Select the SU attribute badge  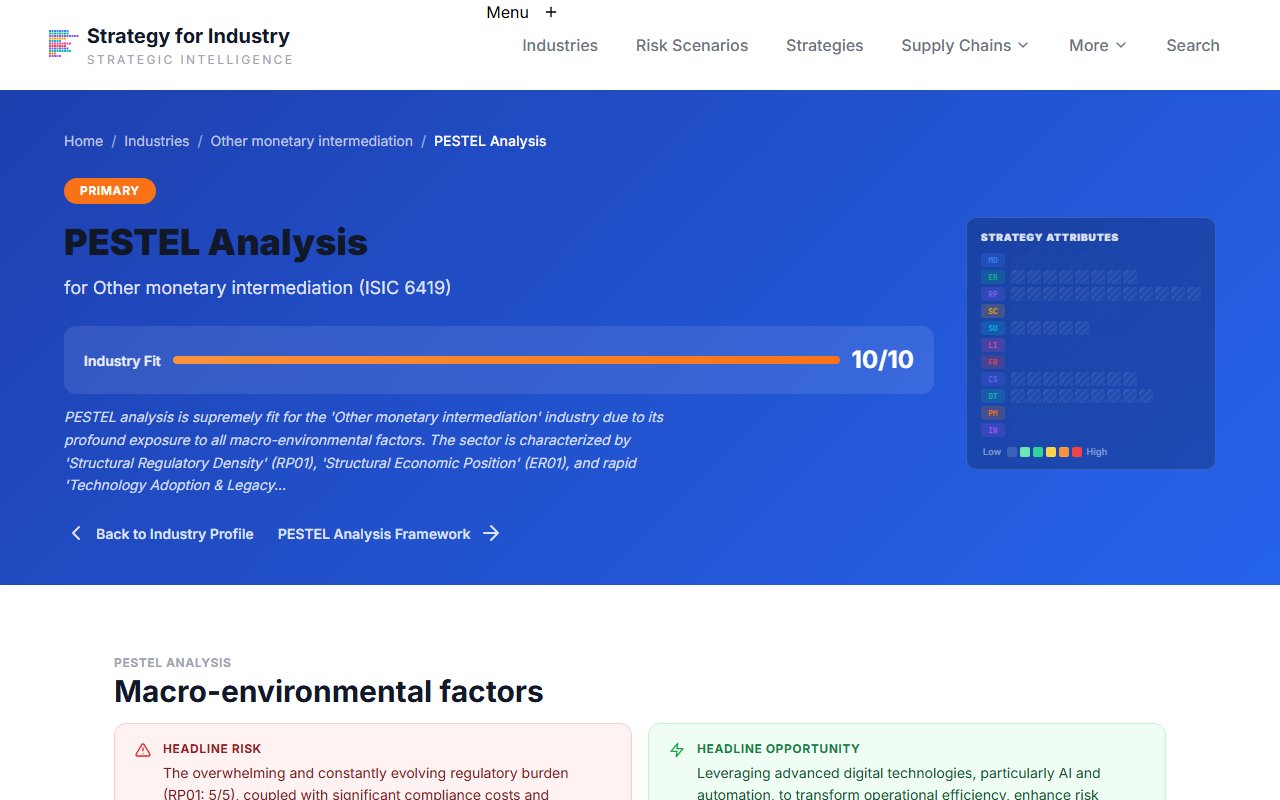point(992,328)
